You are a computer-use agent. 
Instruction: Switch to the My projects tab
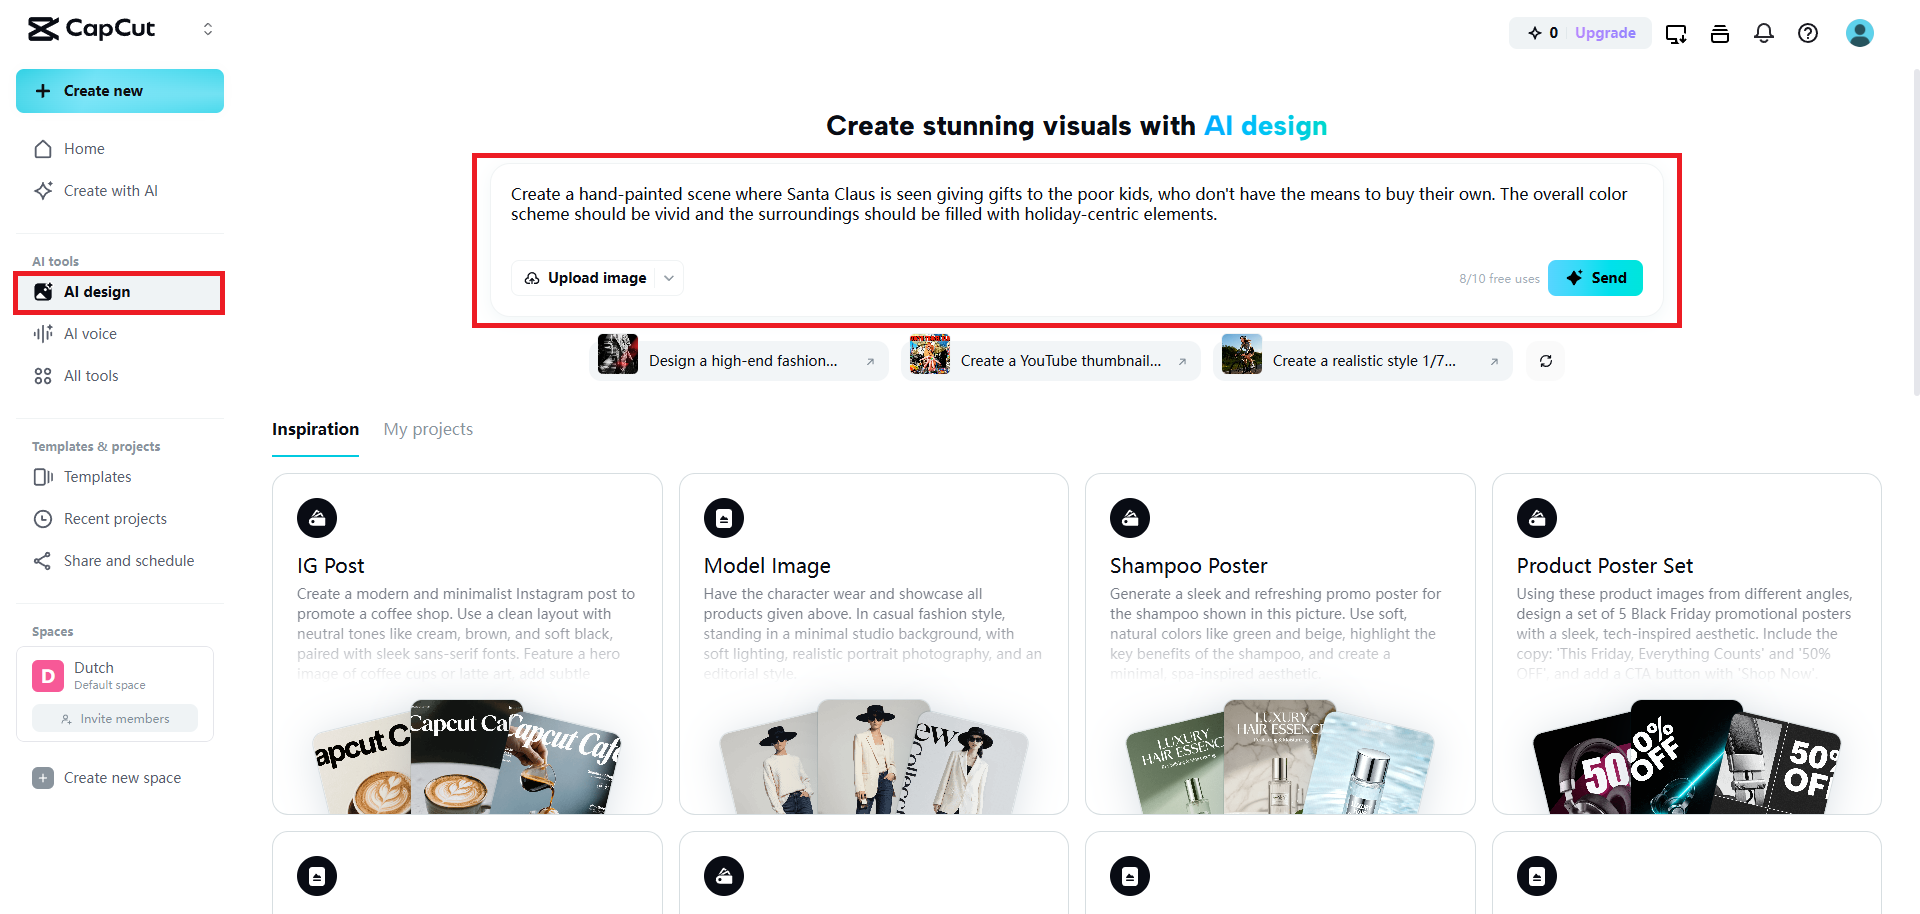pos(428,429)
